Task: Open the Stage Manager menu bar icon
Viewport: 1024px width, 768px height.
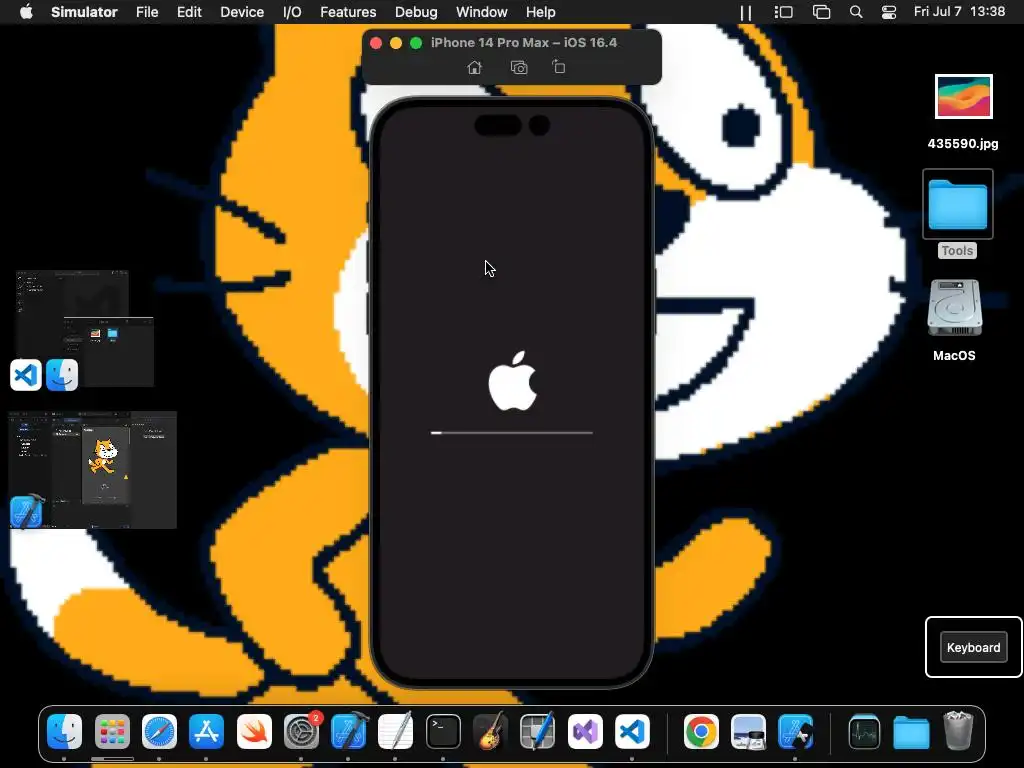Action: 783,12
